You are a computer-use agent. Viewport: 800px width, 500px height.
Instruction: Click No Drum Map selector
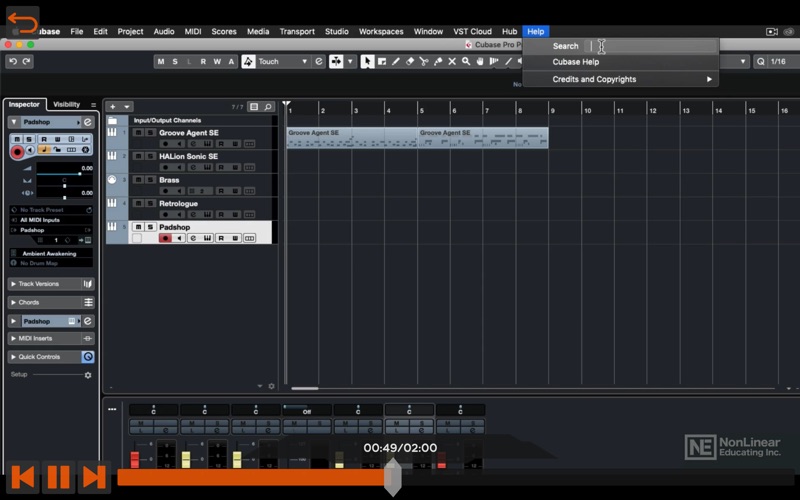(51, 263)
